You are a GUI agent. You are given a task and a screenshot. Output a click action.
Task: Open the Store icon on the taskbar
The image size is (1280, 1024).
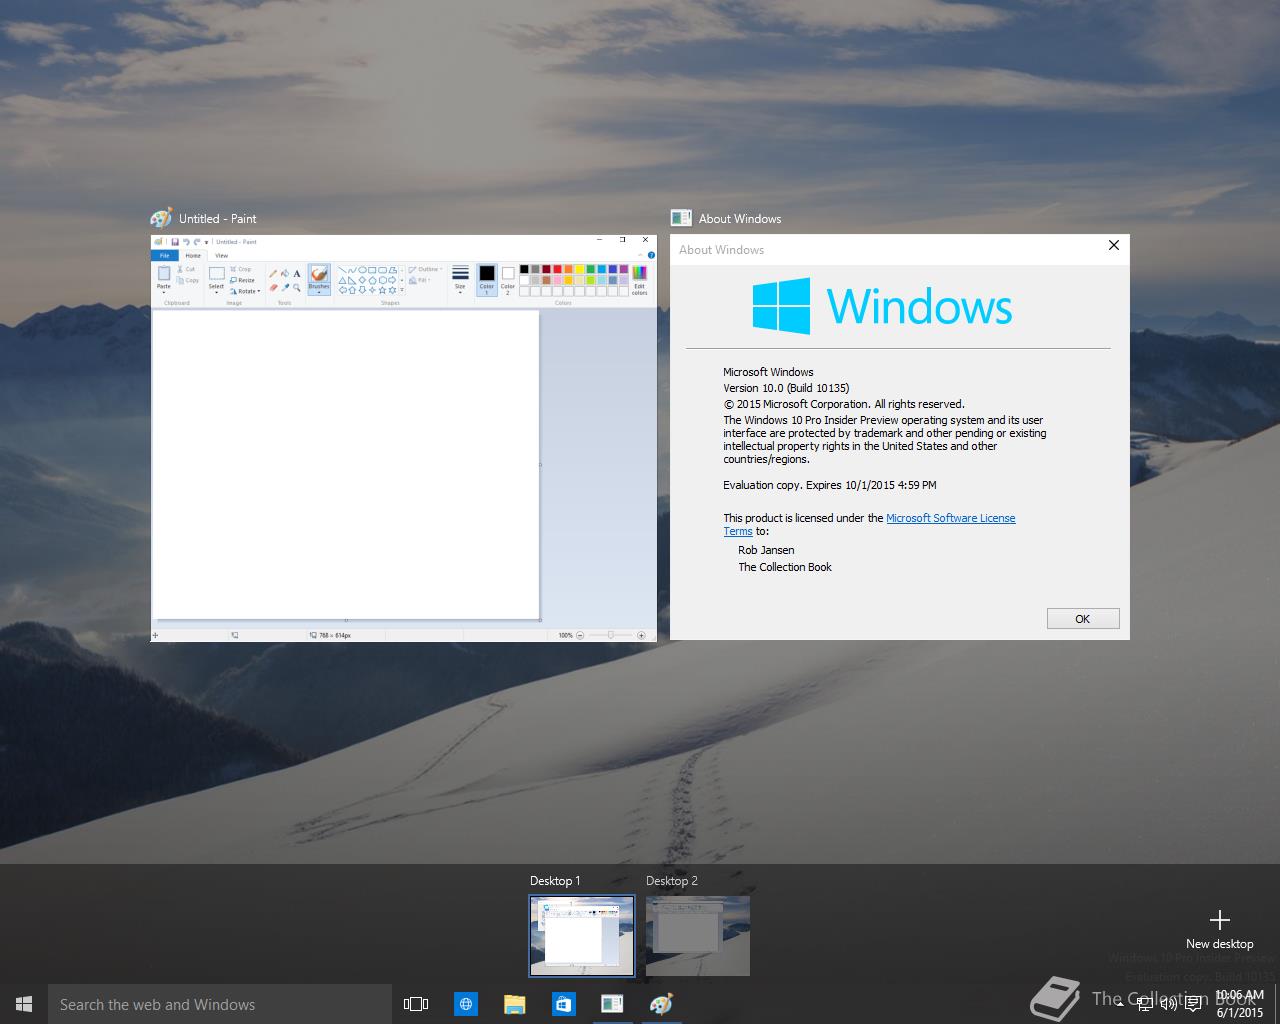coord(563,1004)
